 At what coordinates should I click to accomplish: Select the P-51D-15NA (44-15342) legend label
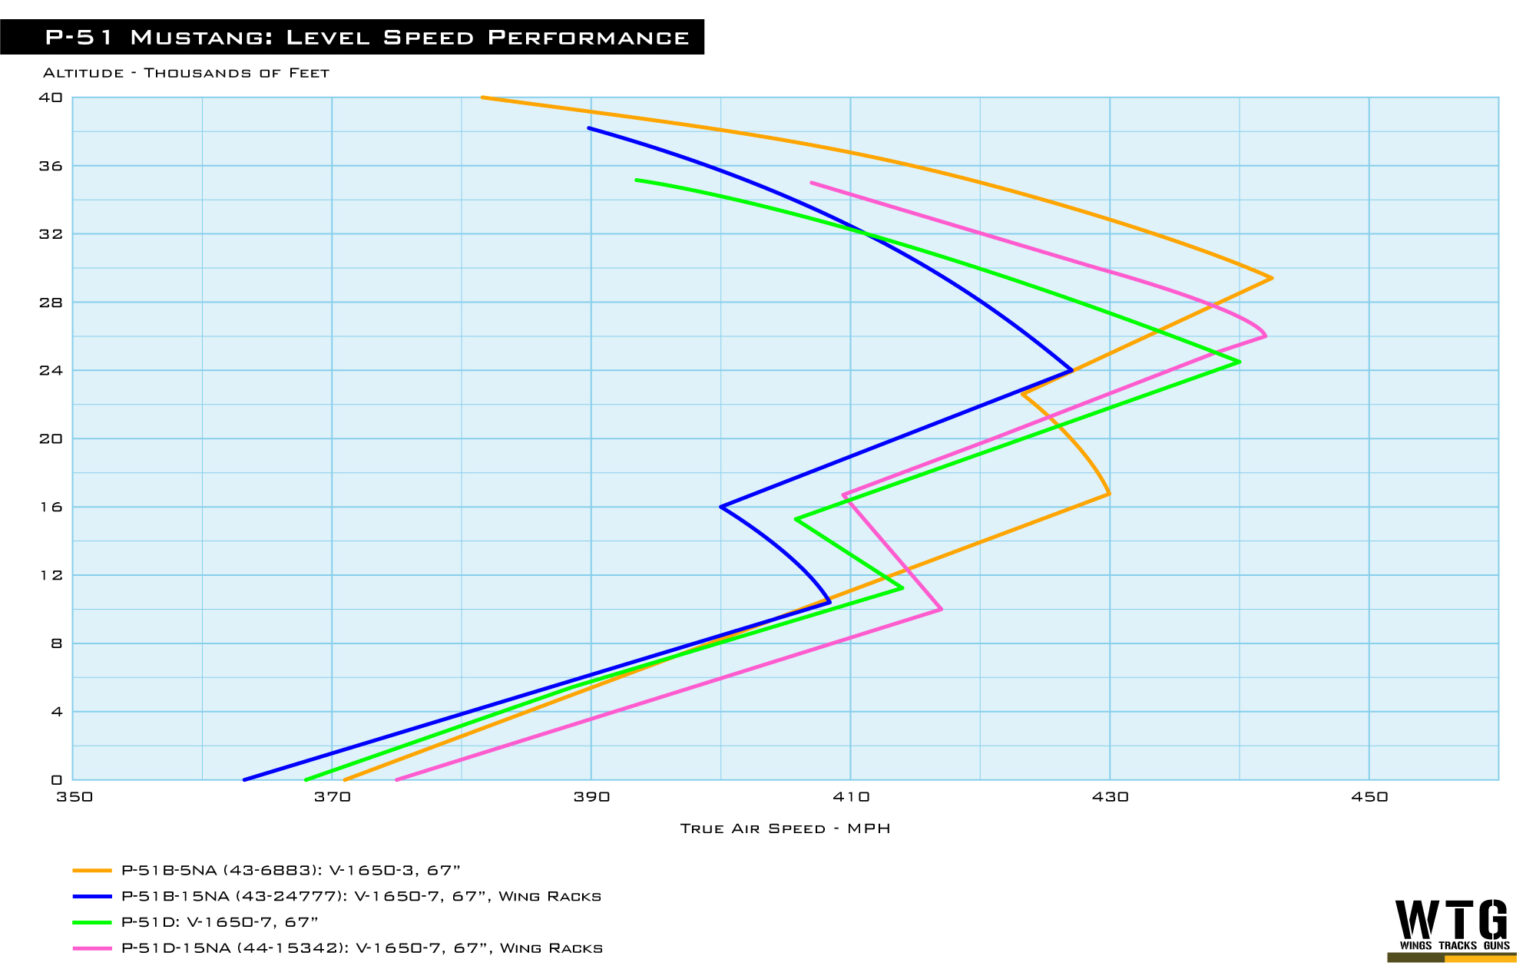click(x=361, y=949)
